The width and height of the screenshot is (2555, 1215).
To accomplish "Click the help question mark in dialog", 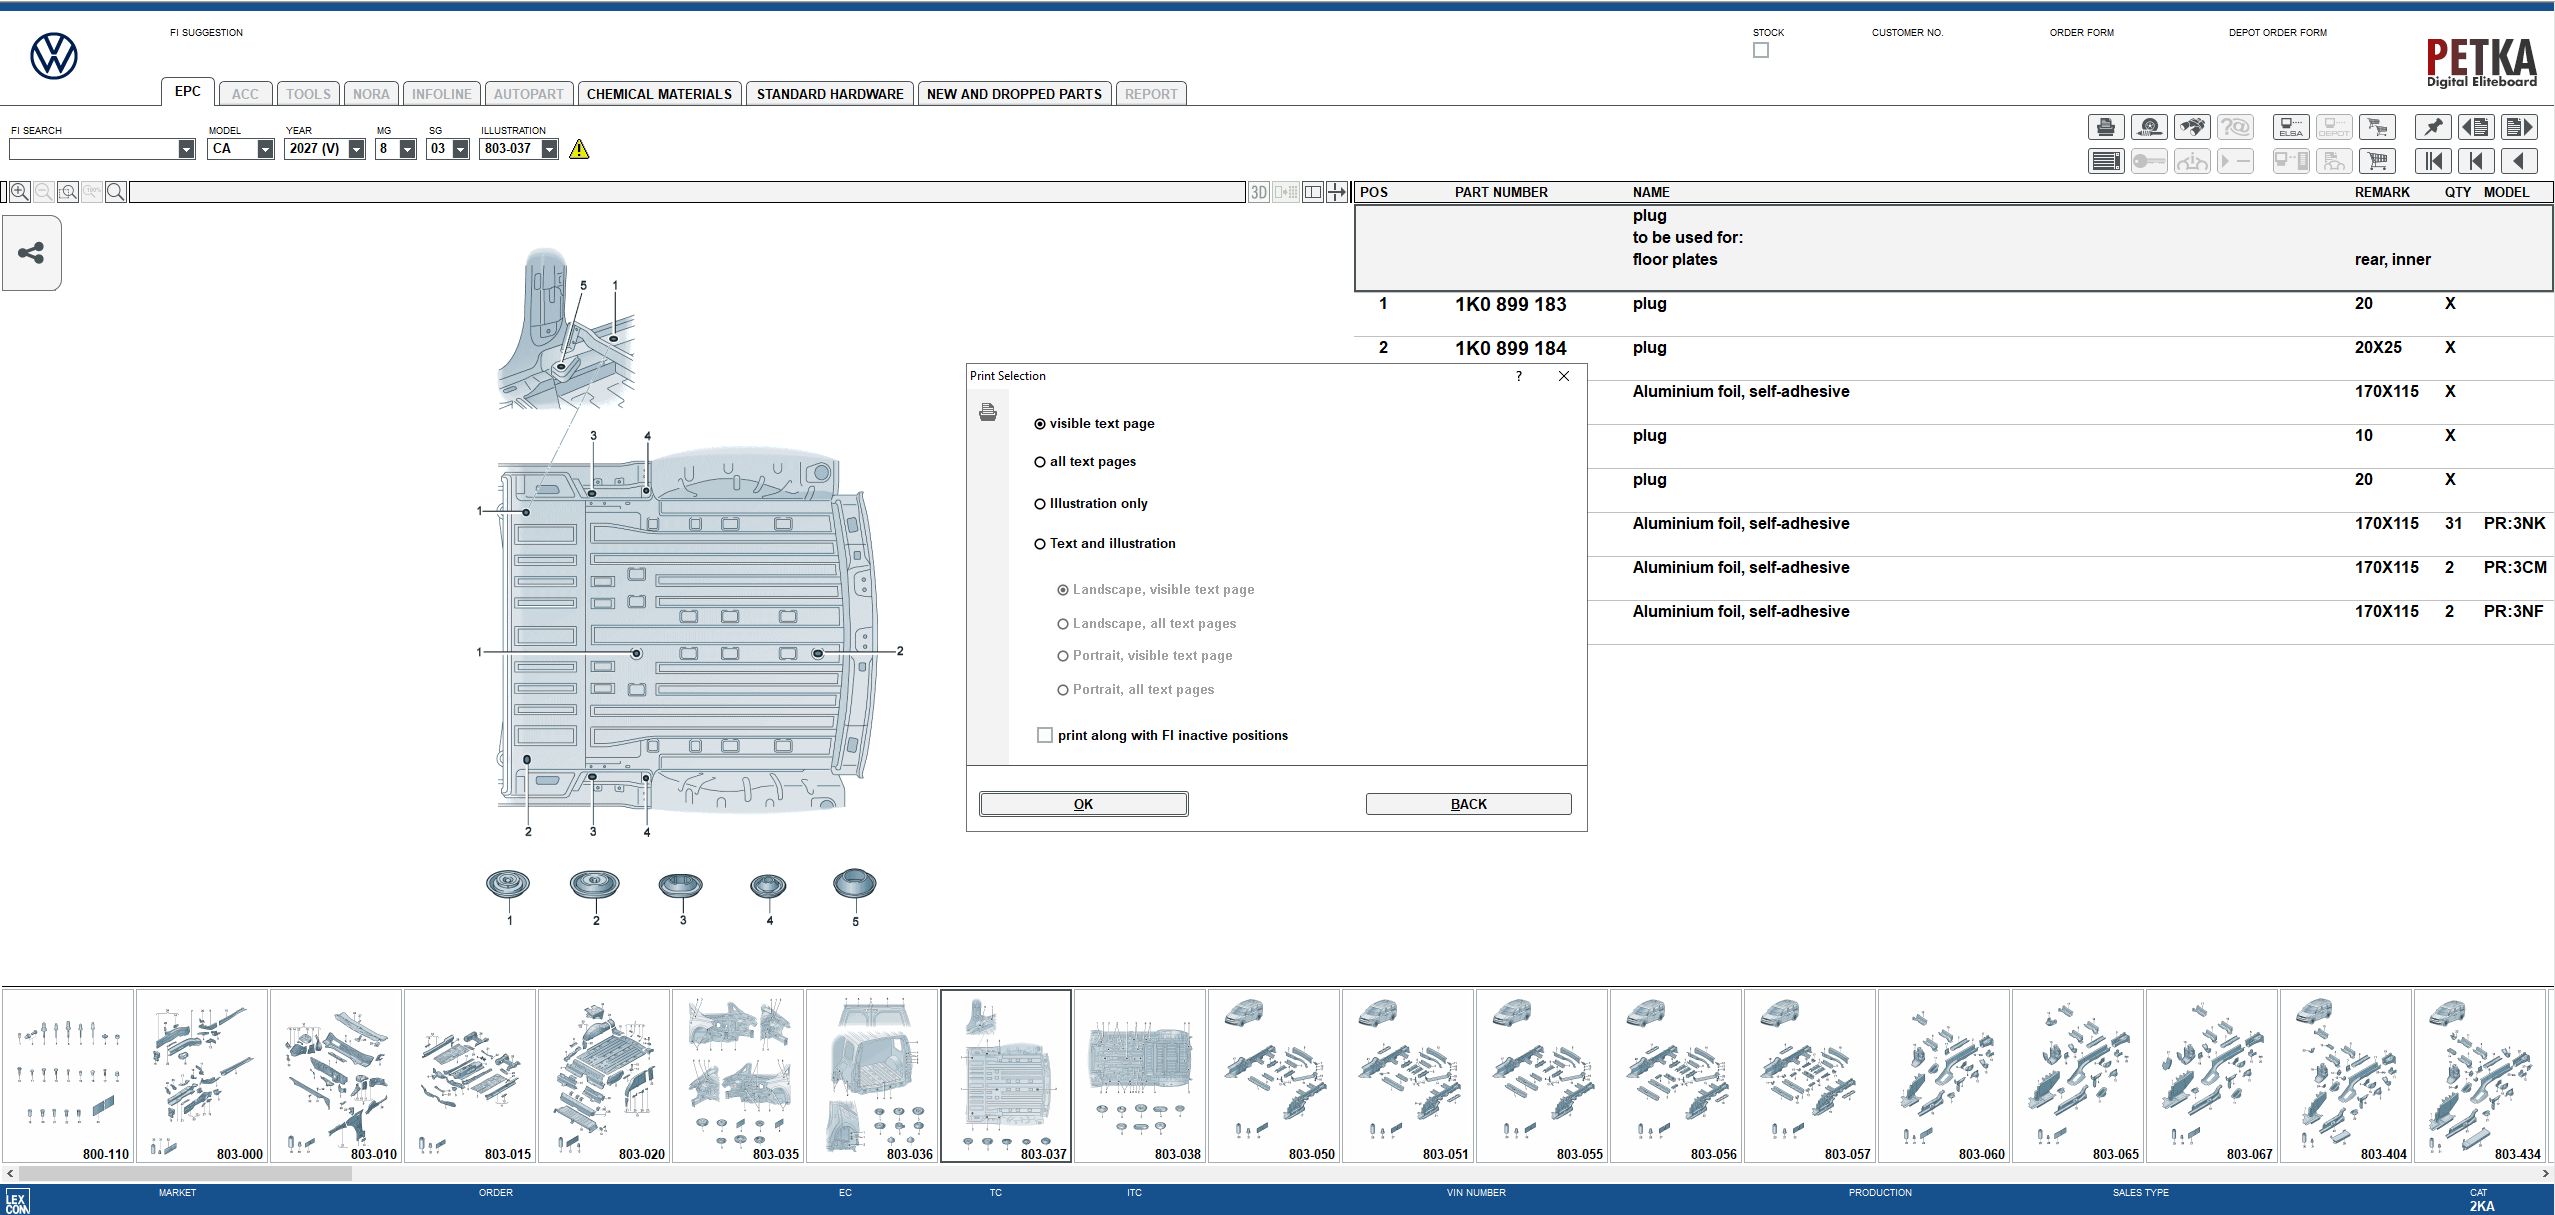I will point(1518,376).
